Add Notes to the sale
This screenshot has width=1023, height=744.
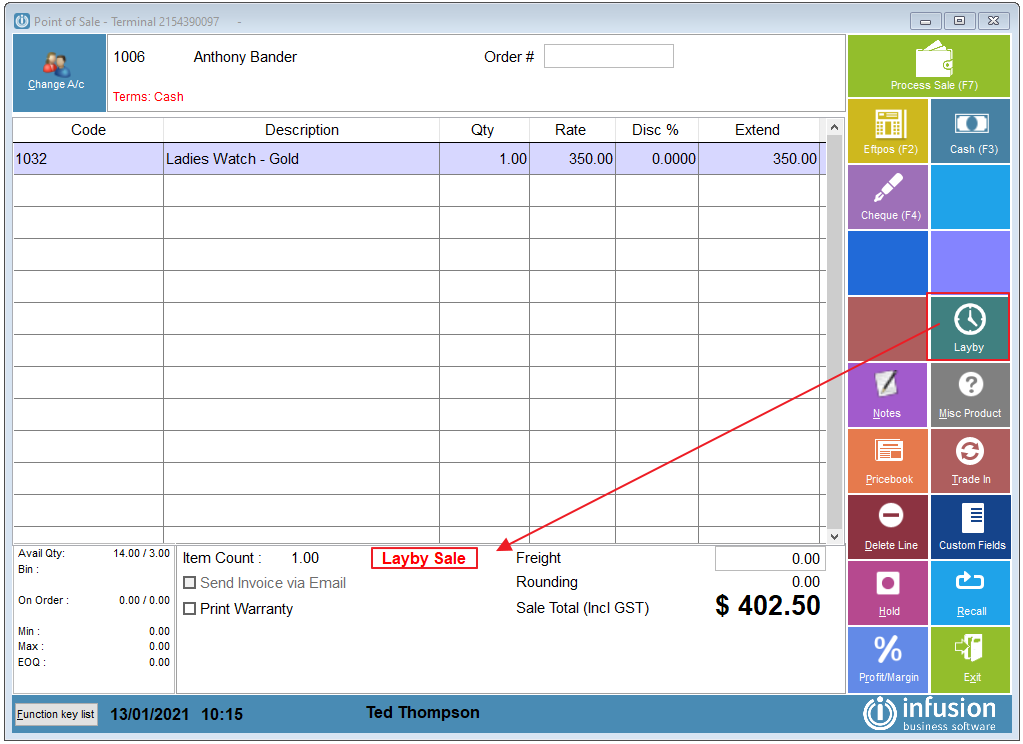coord(887,394)
